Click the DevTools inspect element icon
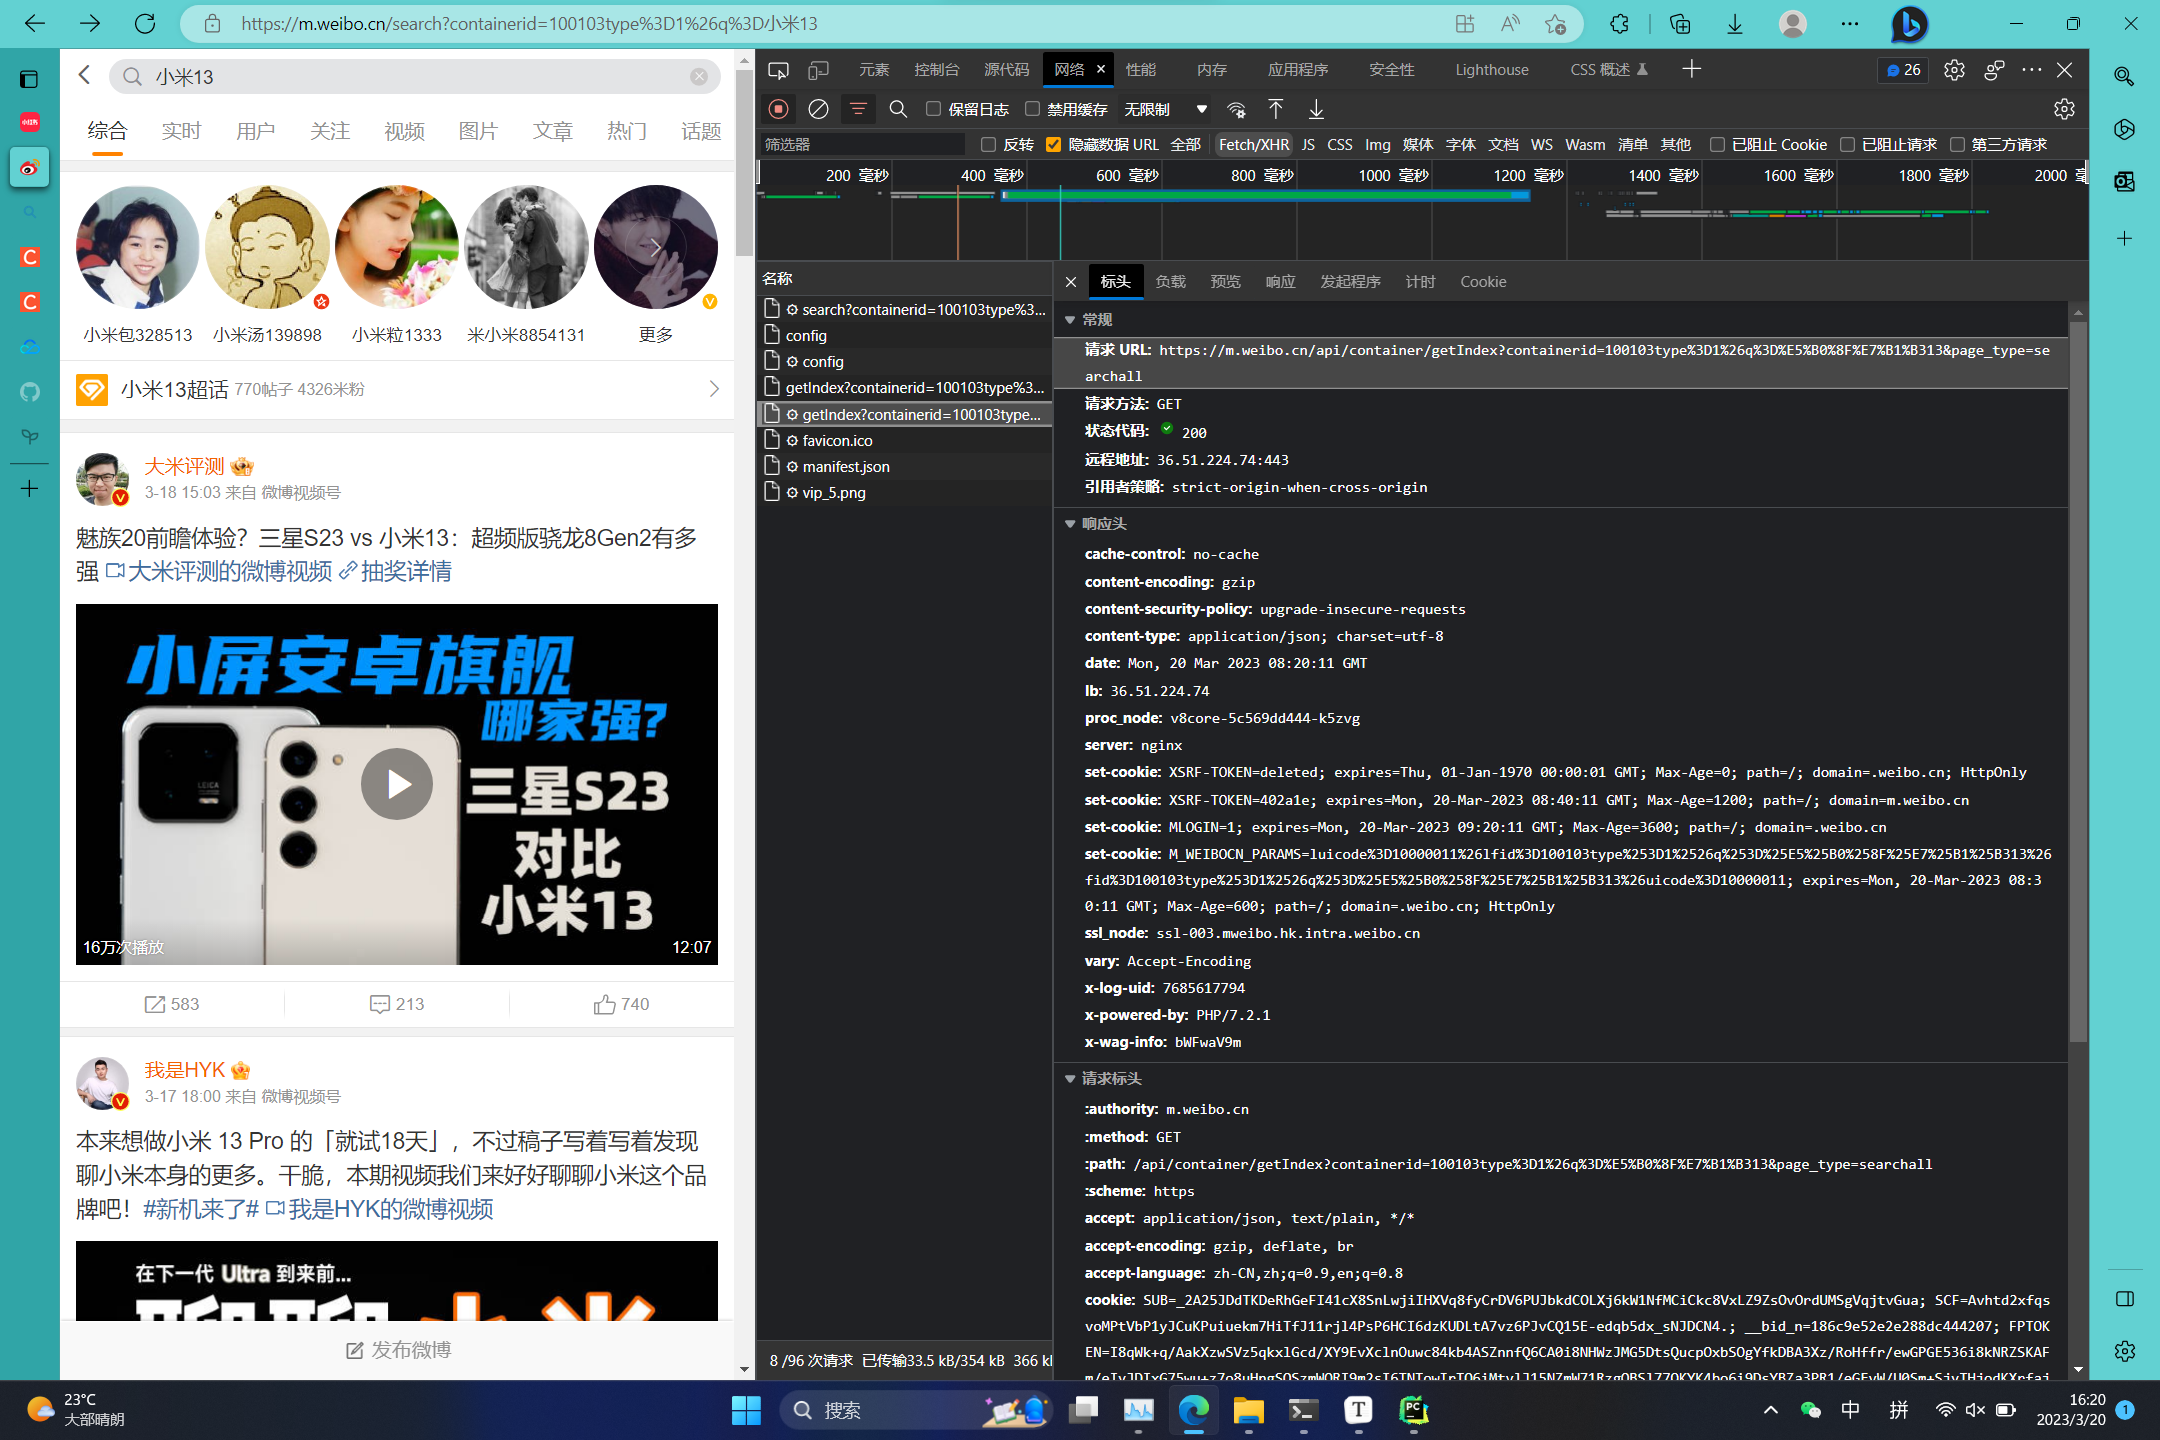Image resolution: width=2160 pixels, height=1440 pixels. click(x=778, y=70)
